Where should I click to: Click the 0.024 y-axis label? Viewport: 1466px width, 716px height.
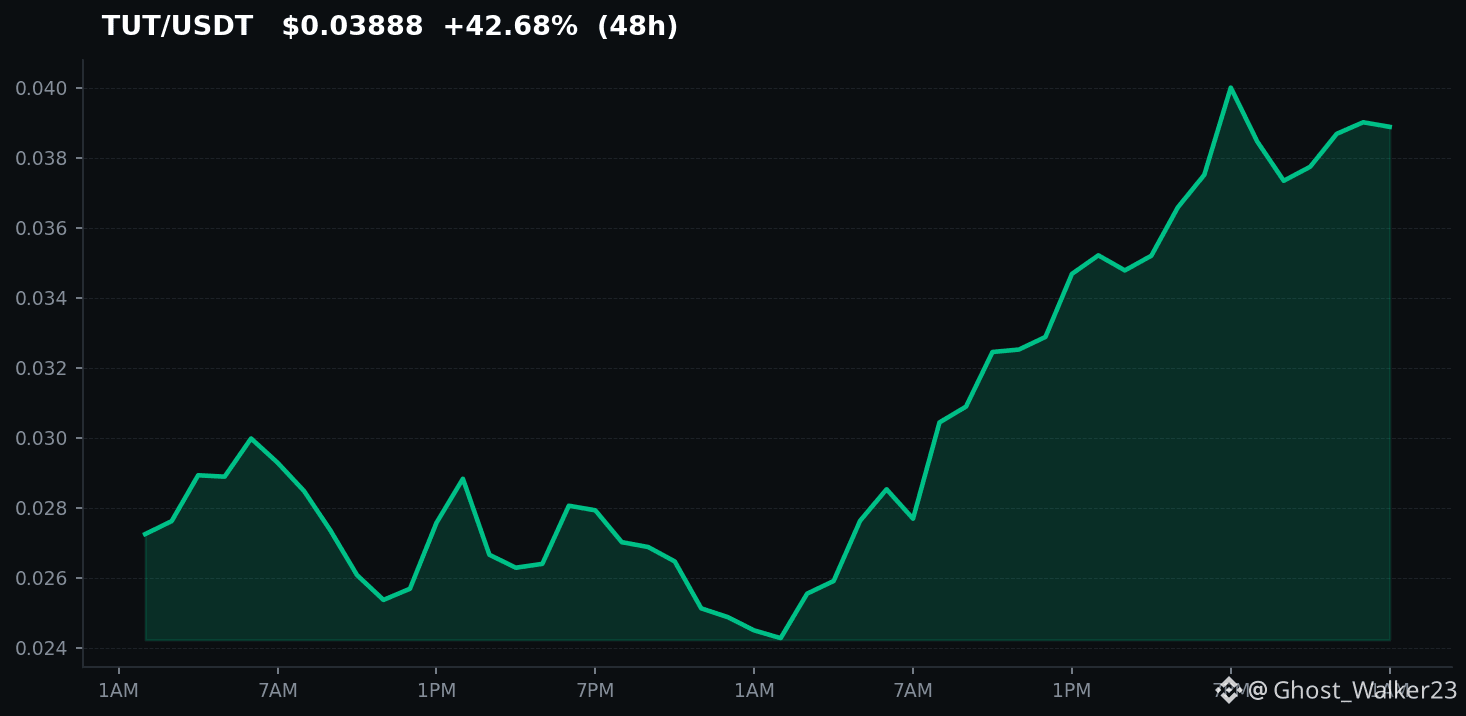41,649
